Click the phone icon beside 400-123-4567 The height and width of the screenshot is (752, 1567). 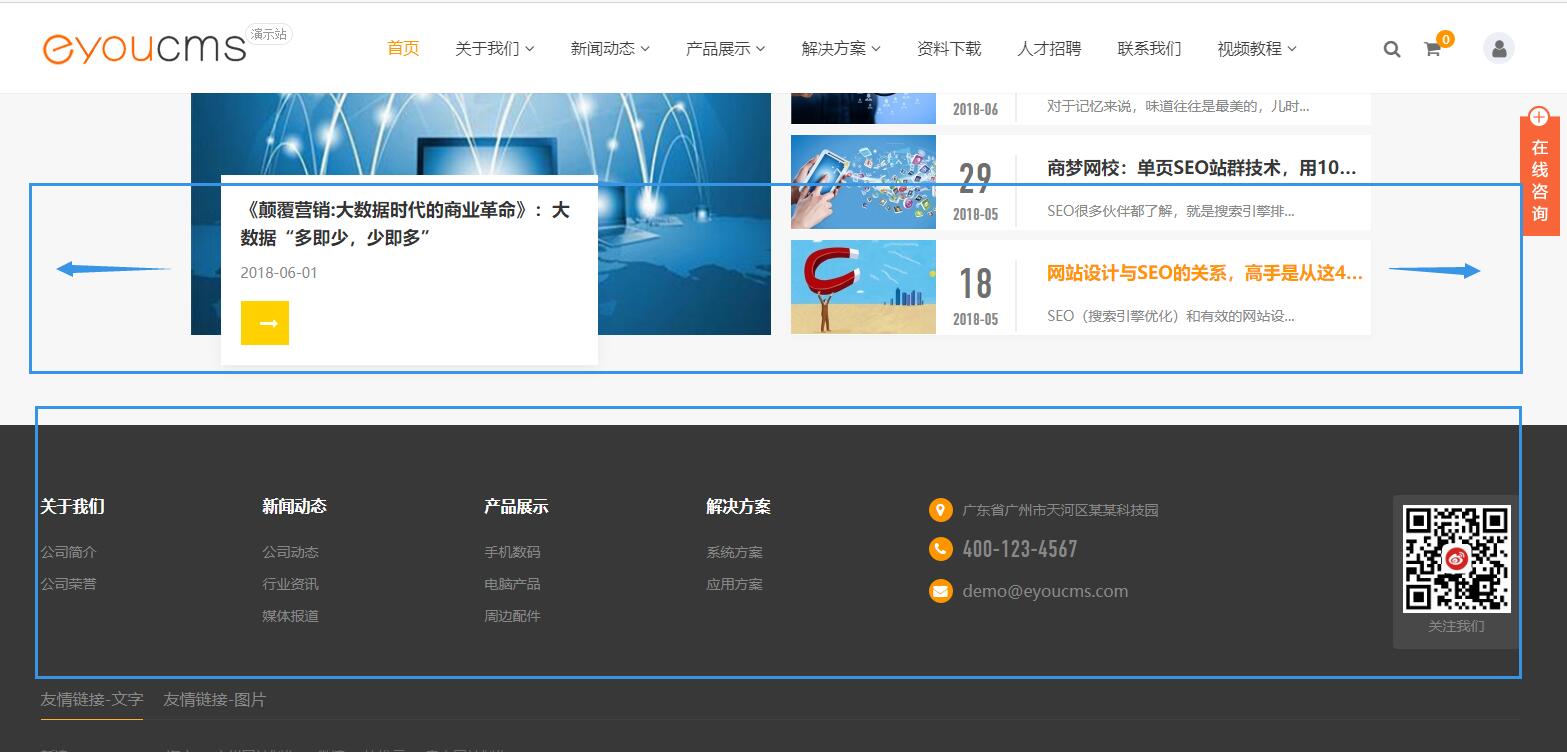940,549
